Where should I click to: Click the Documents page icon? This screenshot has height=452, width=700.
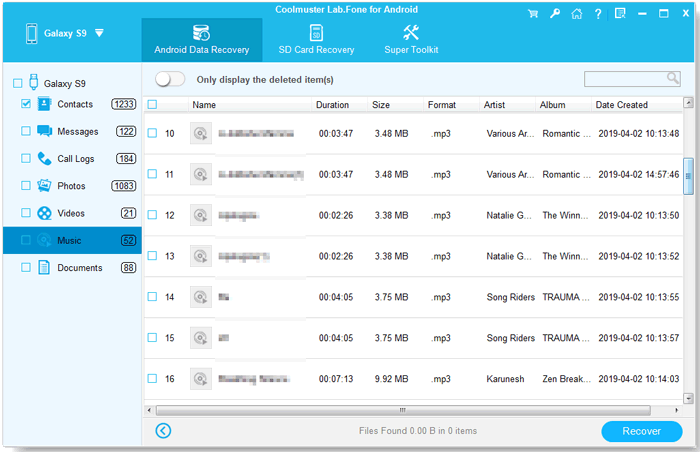pyautogui.click(x=44, y=268)
